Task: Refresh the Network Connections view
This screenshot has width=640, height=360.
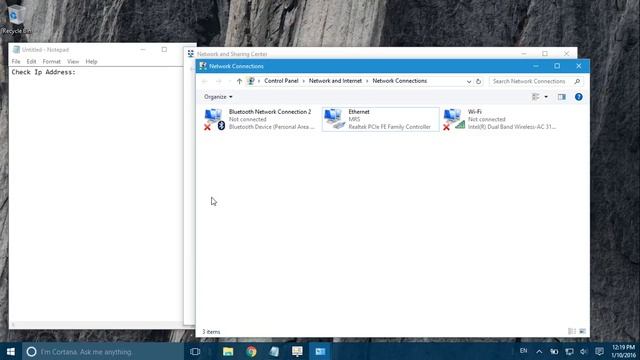Action: (x=478, y=81)
